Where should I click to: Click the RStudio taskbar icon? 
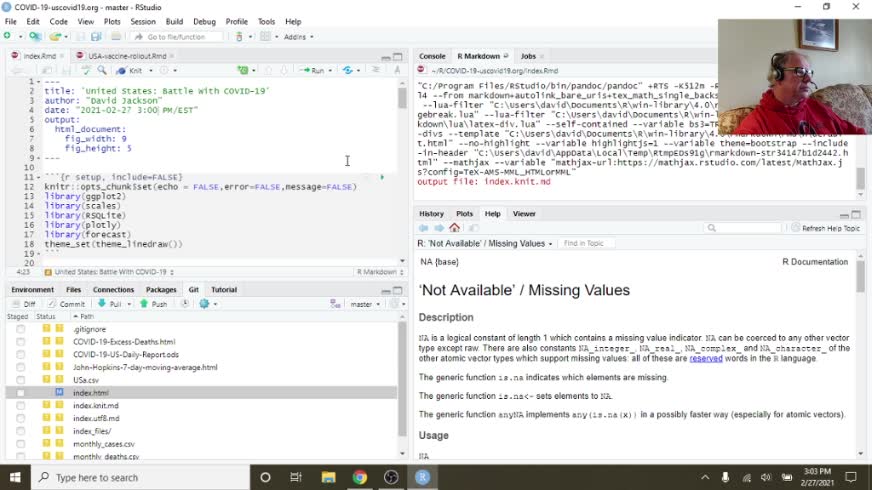pos(423,477)
